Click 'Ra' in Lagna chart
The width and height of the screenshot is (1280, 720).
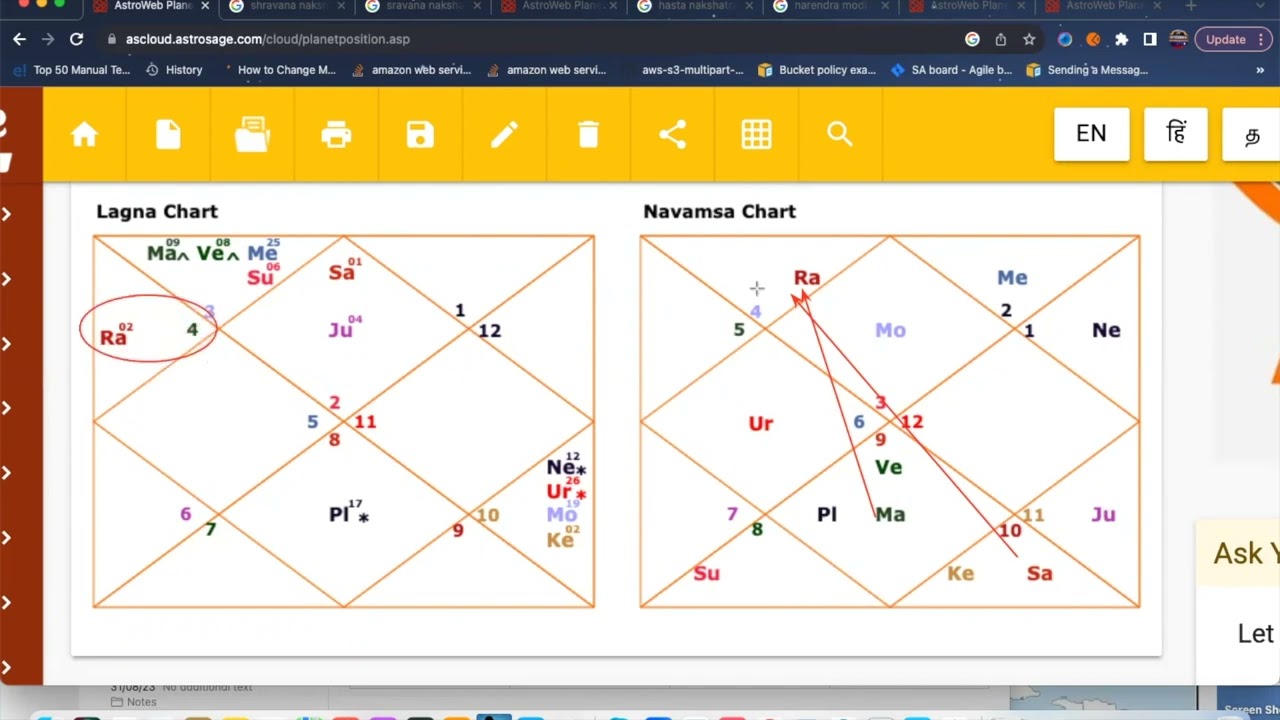pos(113,338)
